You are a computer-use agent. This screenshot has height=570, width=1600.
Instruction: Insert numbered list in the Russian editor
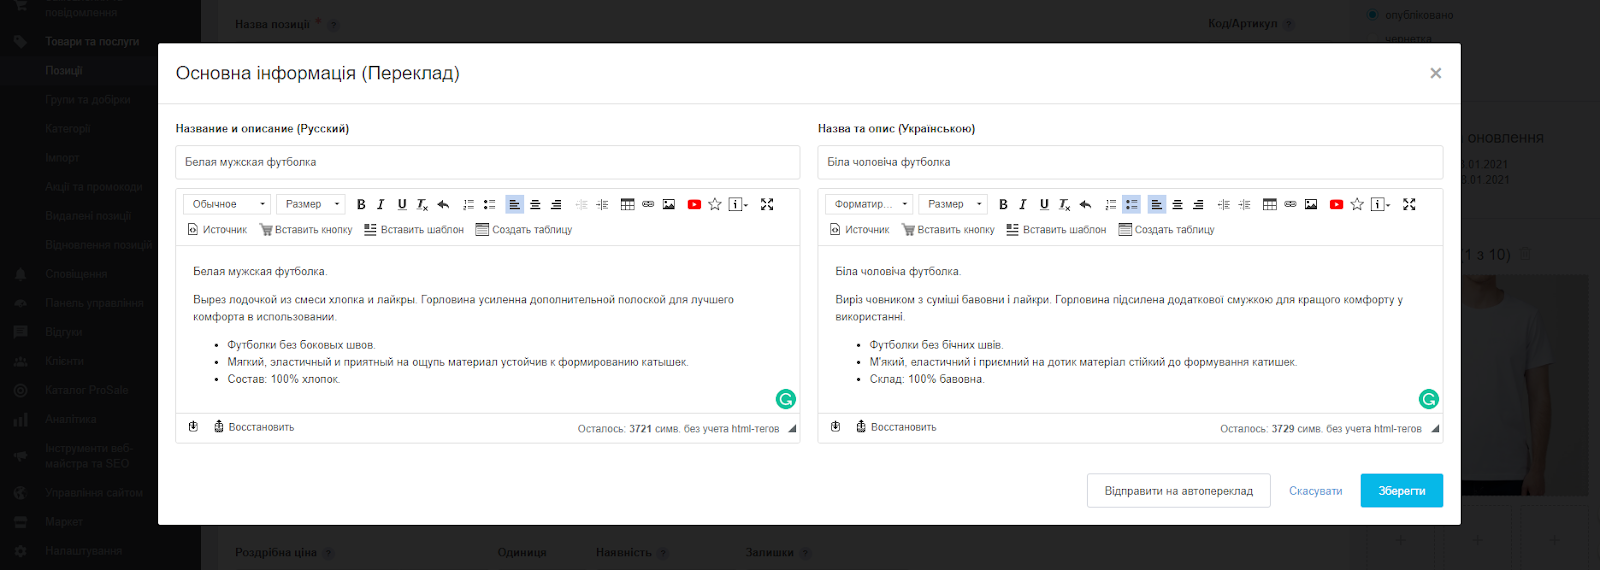468,204
